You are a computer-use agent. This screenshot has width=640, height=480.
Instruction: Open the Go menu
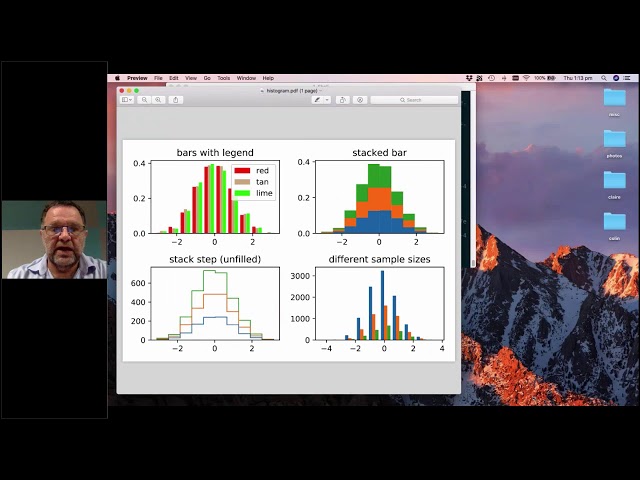[x=207, y=78]
